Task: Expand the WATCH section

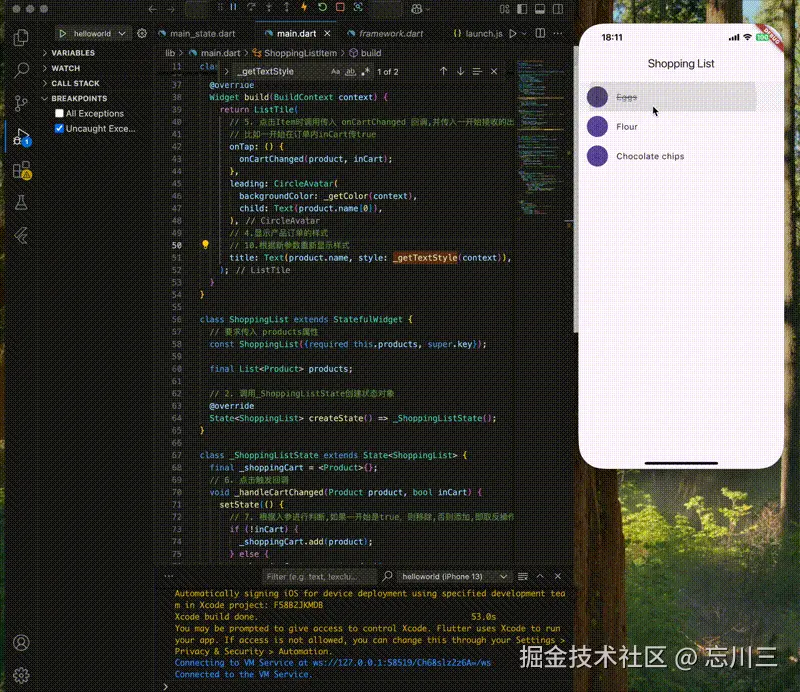Action: (66, 68)
